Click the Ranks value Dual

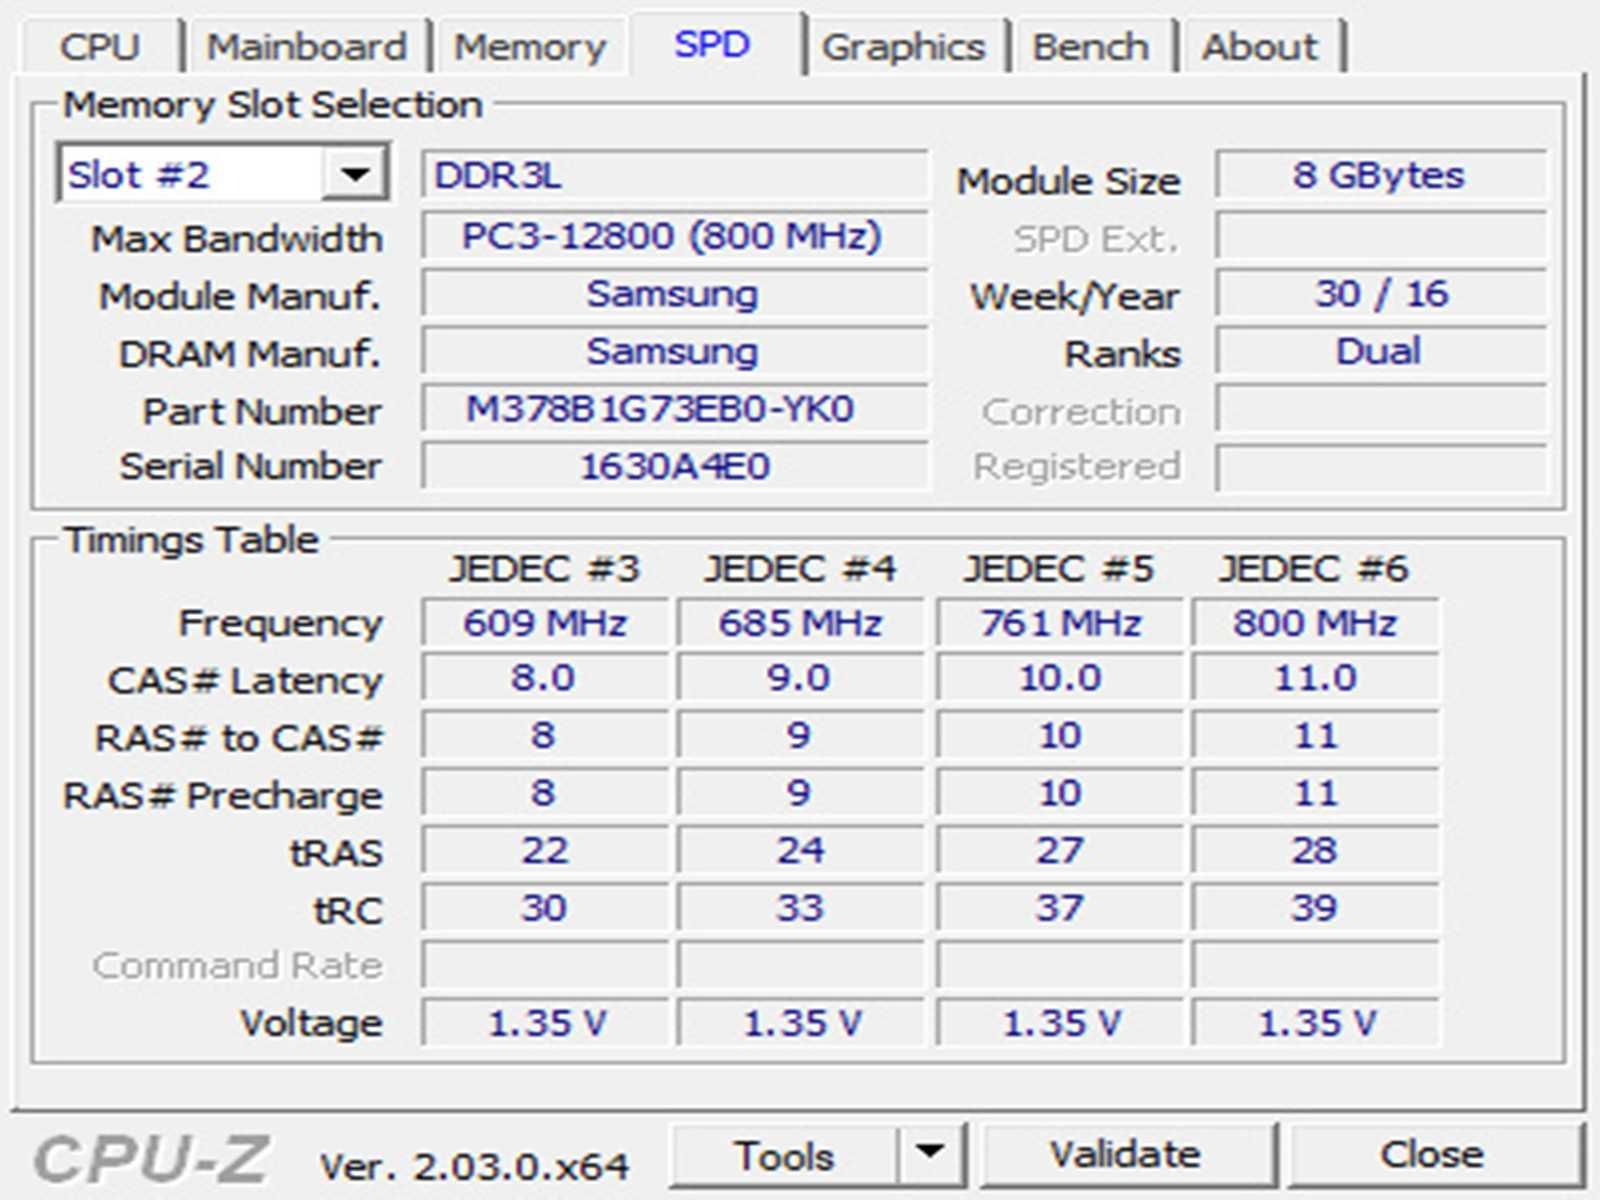1380,352
